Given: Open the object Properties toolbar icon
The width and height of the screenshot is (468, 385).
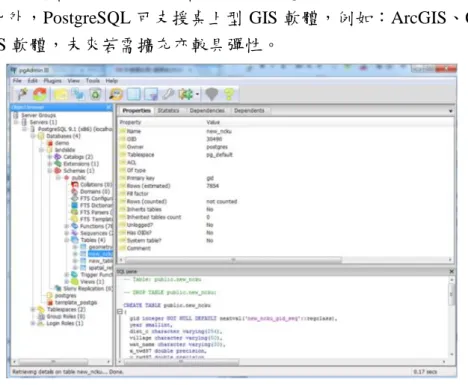Looking at the screenshot, I should pyautogui.click(x=61, y=95).
